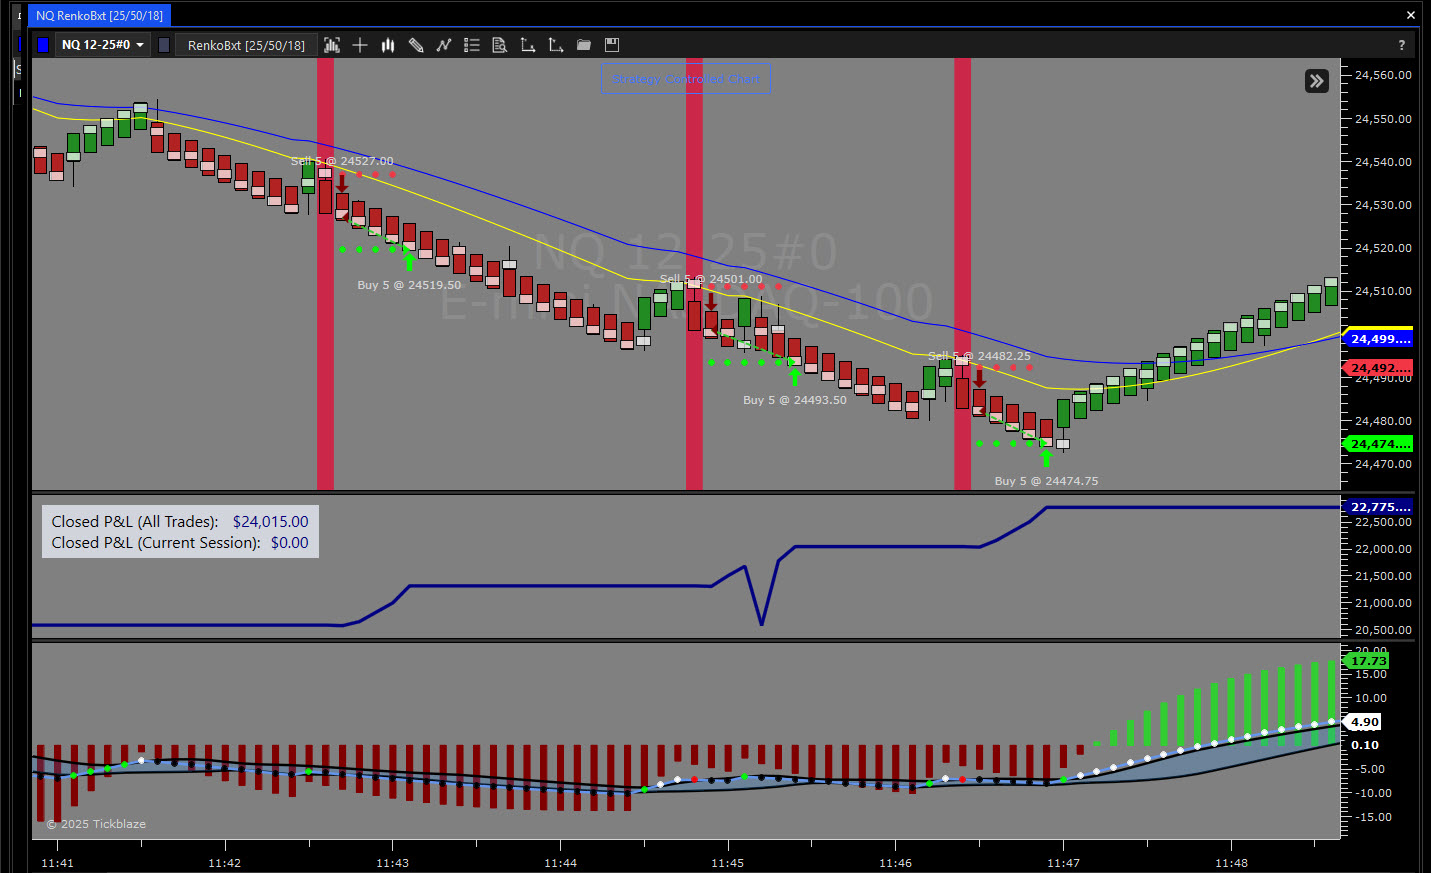Select the pencil drawing tool

[416, 45]
